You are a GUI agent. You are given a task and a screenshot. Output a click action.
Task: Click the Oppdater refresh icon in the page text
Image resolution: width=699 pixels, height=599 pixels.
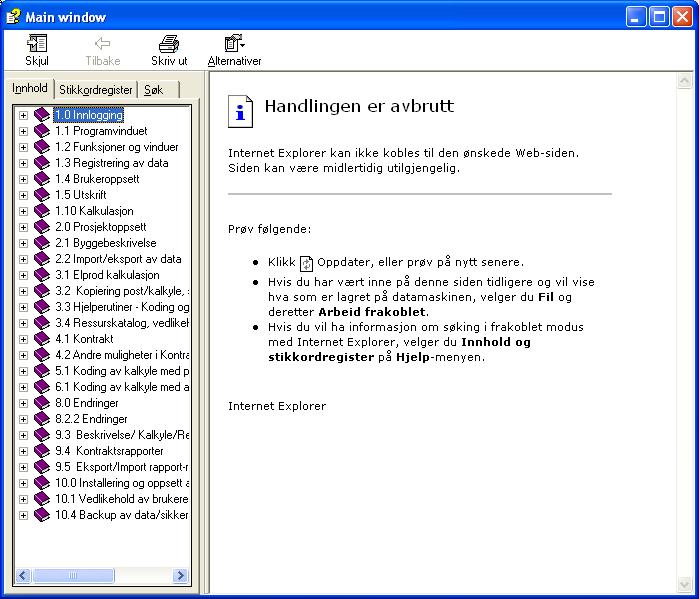coord(306,263)
